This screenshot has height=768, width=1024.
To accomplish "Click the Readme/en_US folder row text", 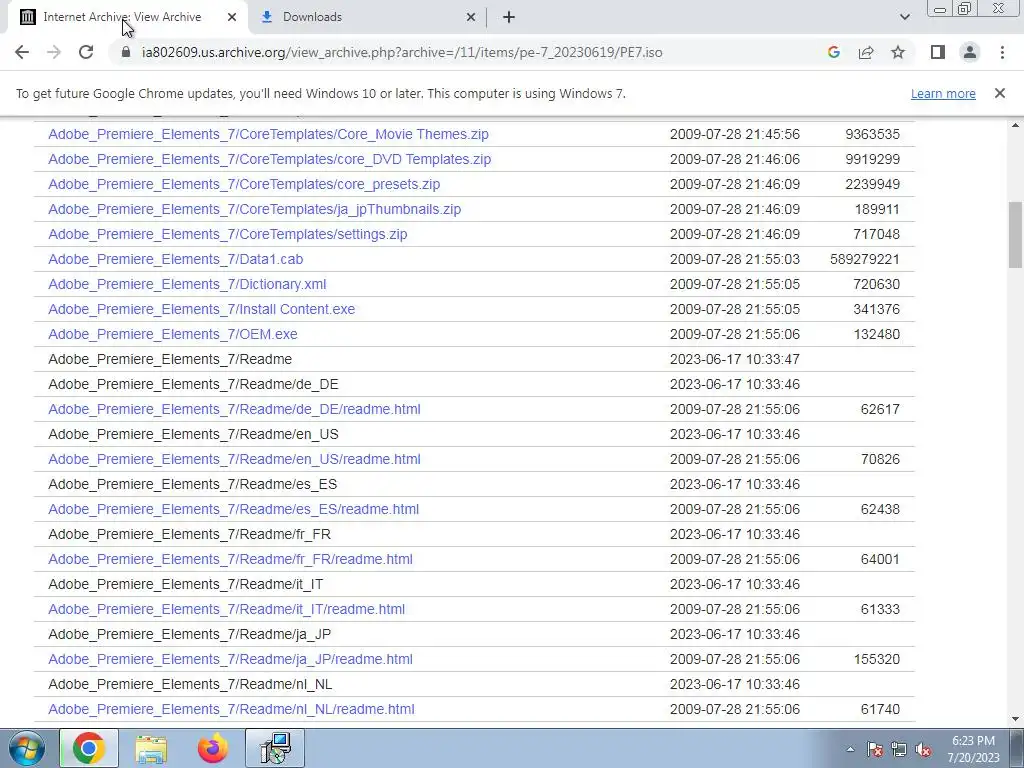I will point(193,434).
